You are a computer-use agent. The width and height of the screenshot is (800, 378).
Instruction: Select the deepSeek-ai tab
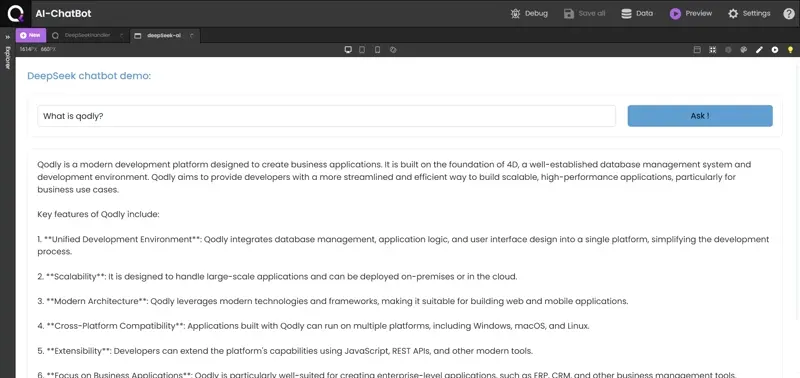164,36
